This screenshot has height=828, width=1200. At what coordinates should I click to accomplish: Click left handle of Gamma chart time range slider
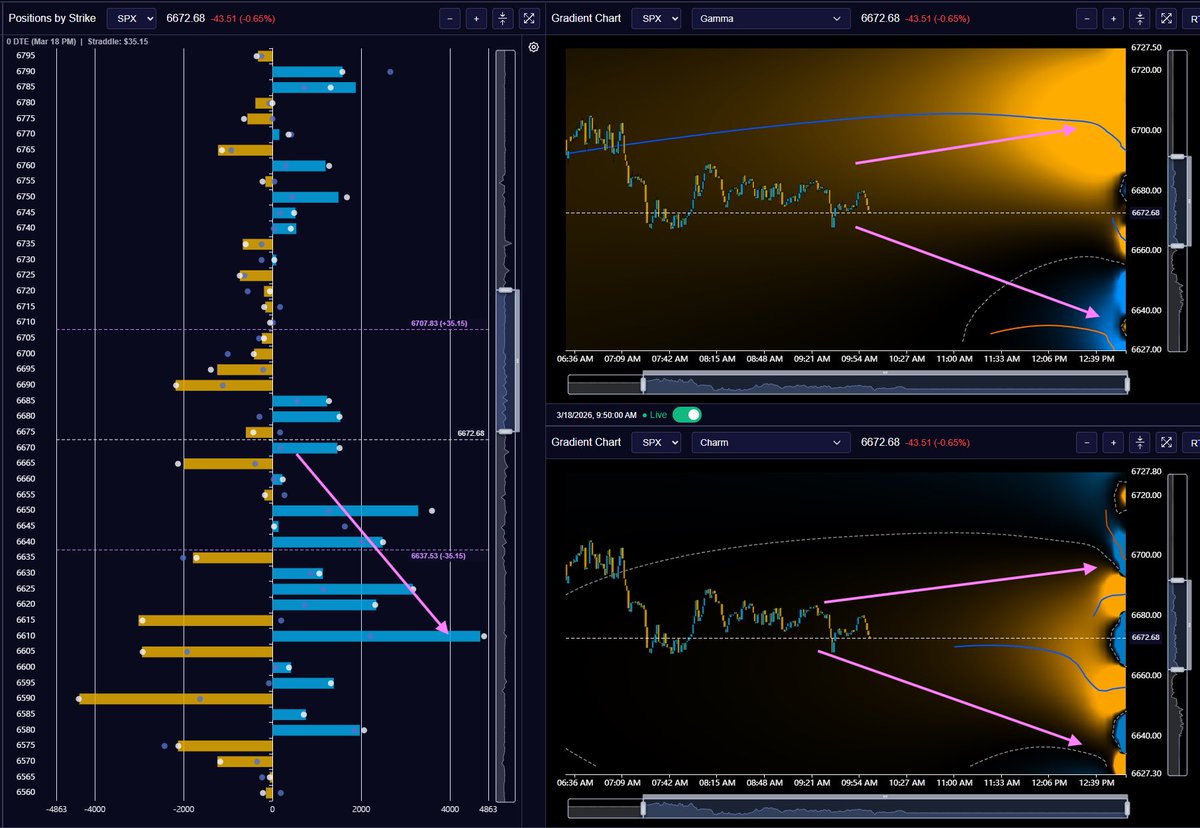644,383
